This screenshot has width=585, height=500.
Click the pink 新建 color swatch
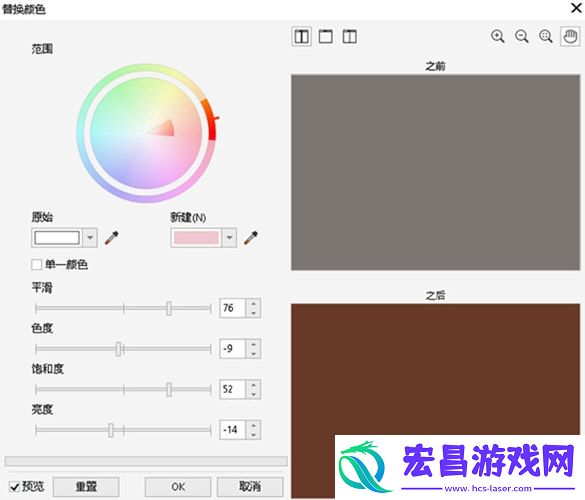pos(196,238)
